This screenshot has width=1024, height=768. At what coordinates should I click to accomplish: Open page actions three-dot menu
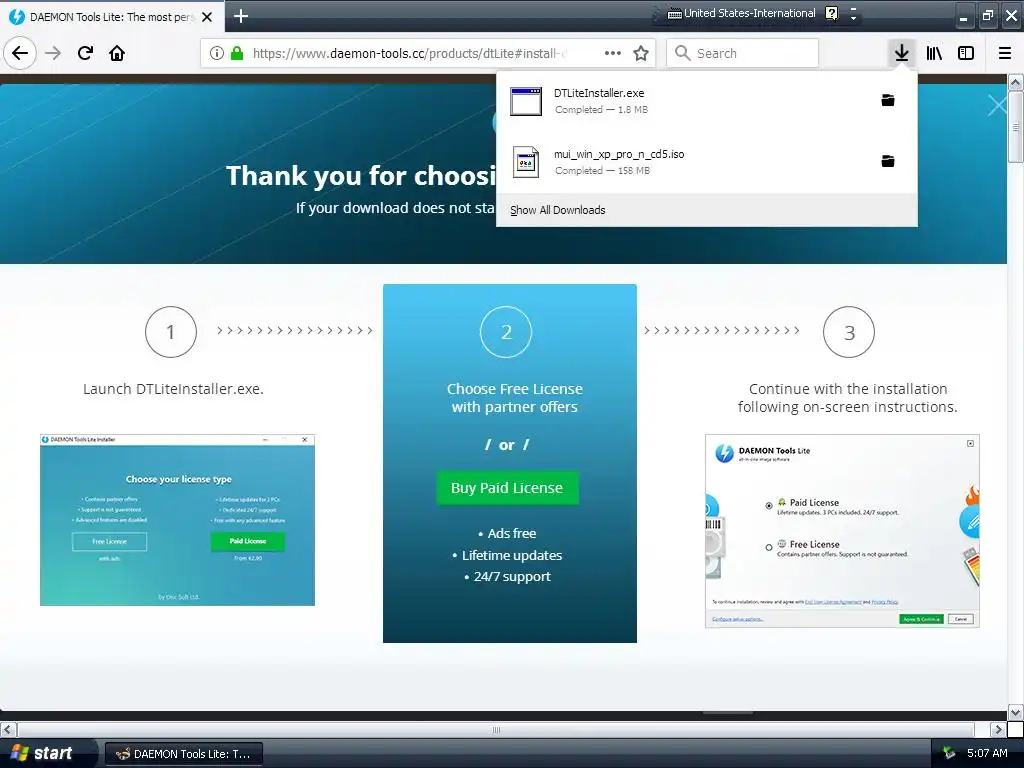pyautogui.click(x=613, y=53)
